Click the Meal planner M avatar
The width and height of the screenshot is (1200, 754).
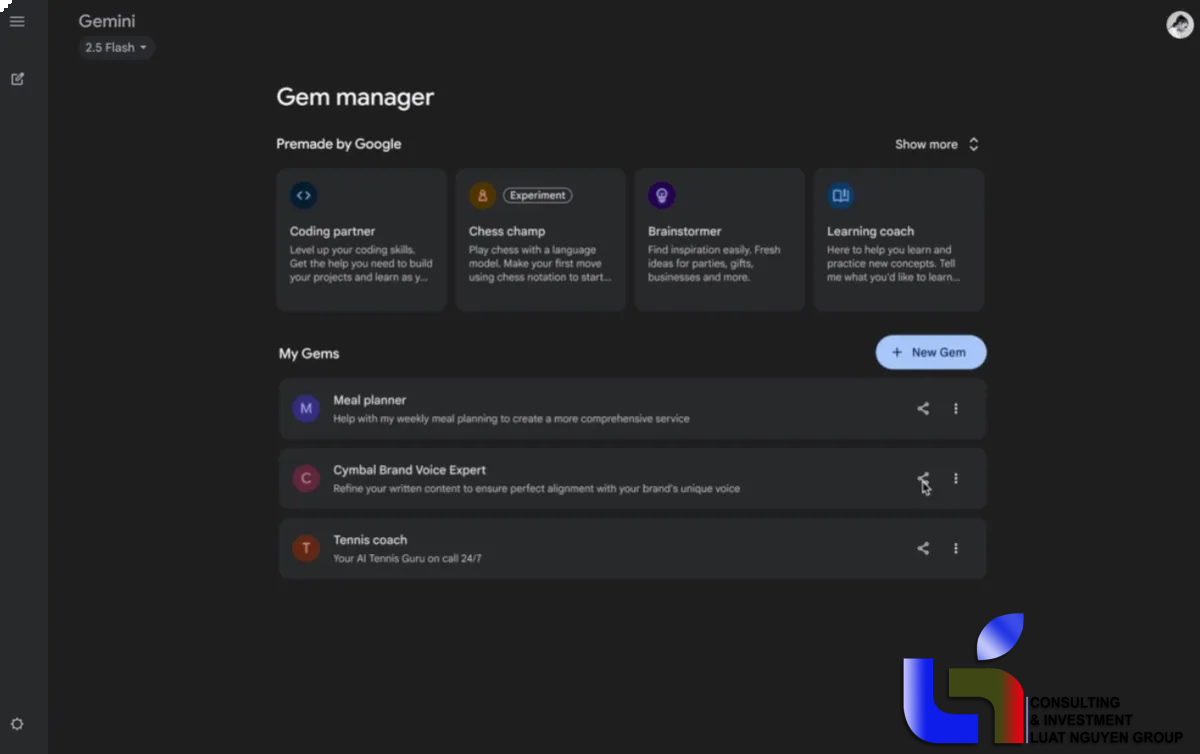click(x=306, y=408)
